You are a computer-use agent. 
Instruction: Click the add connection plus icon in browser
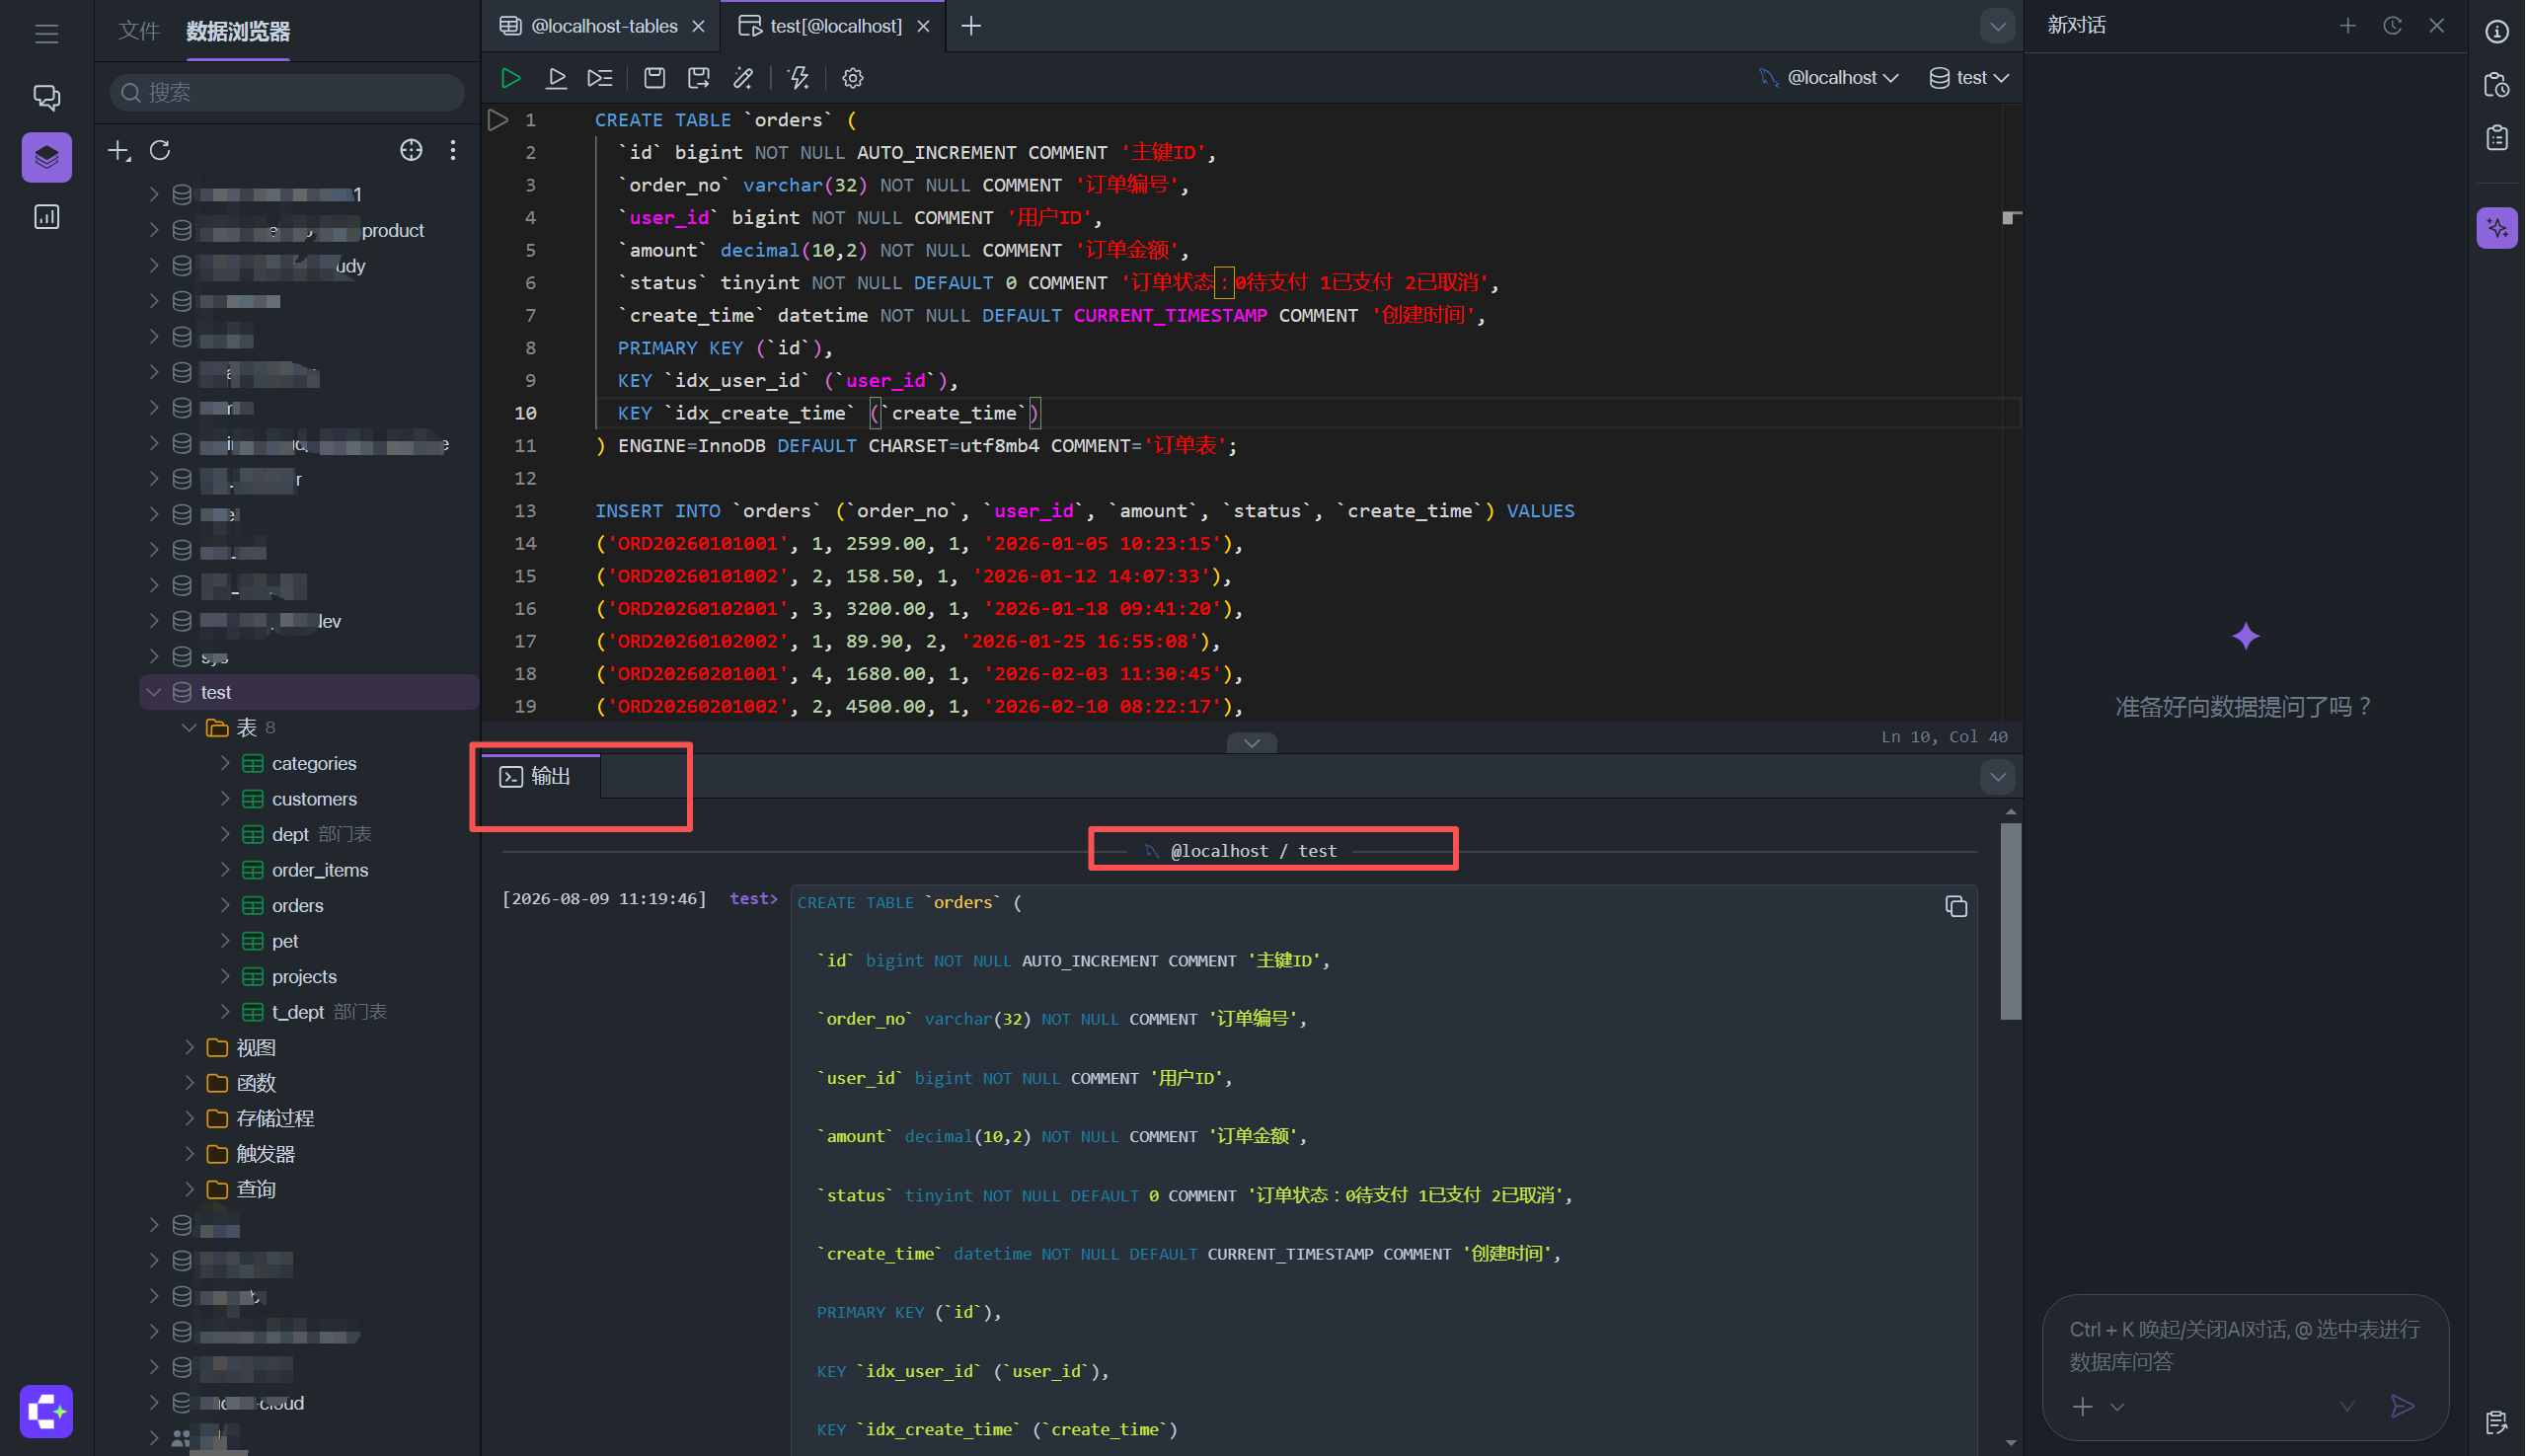tap(119, 150)
